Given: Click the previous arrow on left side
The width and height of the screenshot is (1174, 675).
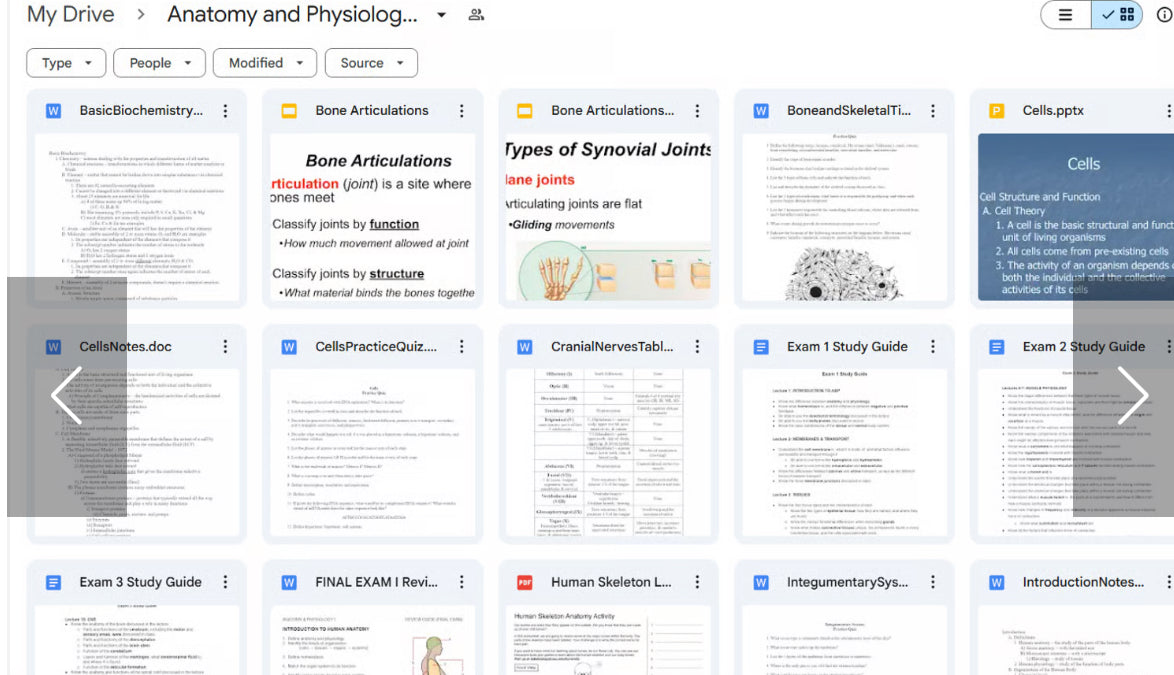Looking at the screenshot, I should point(66,396).
